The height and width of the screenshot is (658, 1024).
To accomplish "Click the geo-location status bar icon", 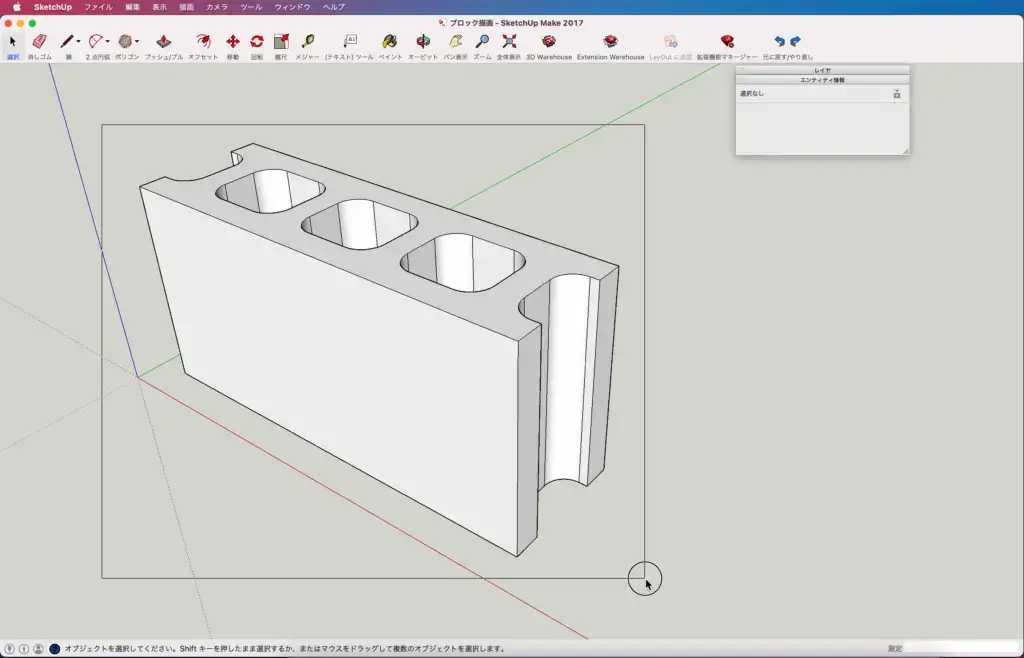I will click(10, 649).
